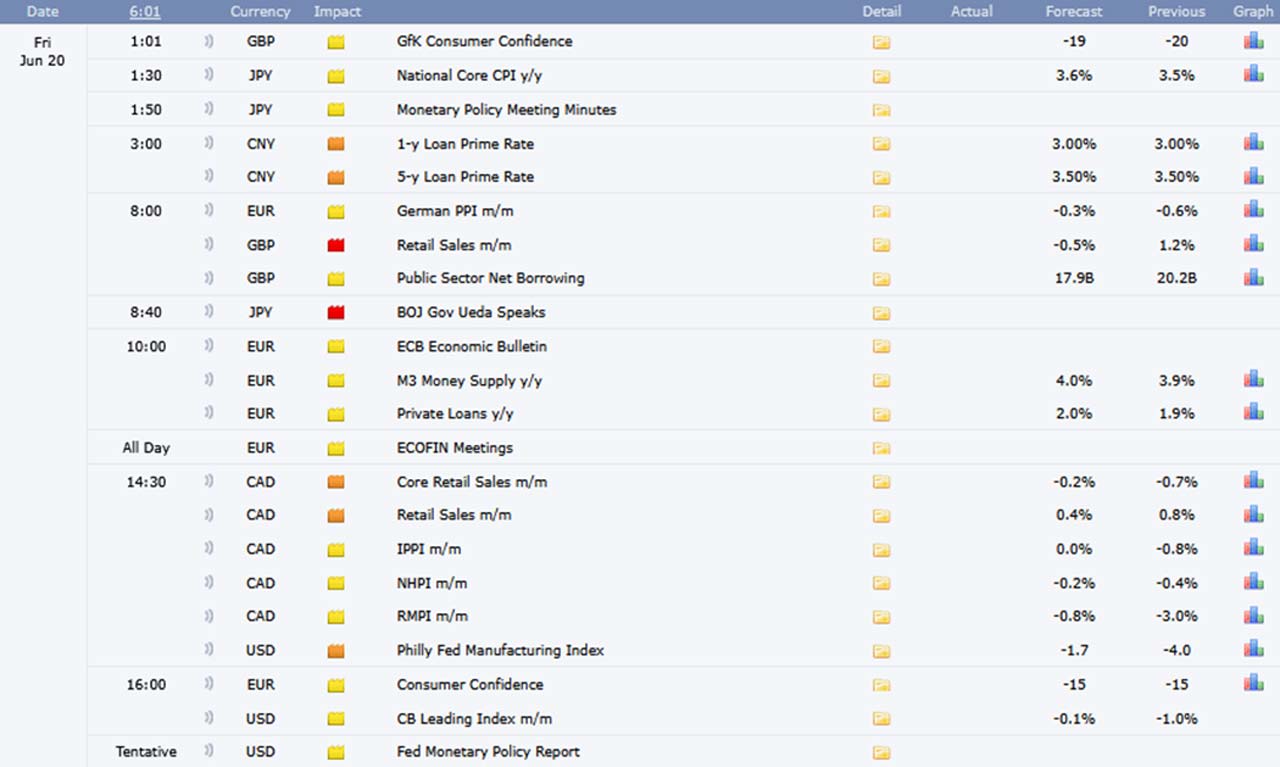Open detail folder for Fed Monetary Policy Report

tap(881, 752)
